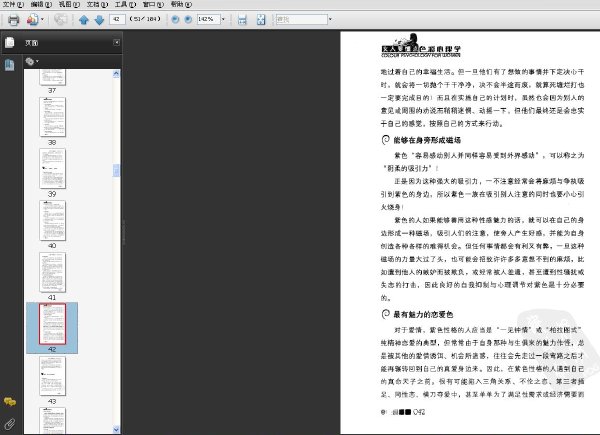
Task: Open the Attachments paperclip panel icon
Action: [10, 424]
